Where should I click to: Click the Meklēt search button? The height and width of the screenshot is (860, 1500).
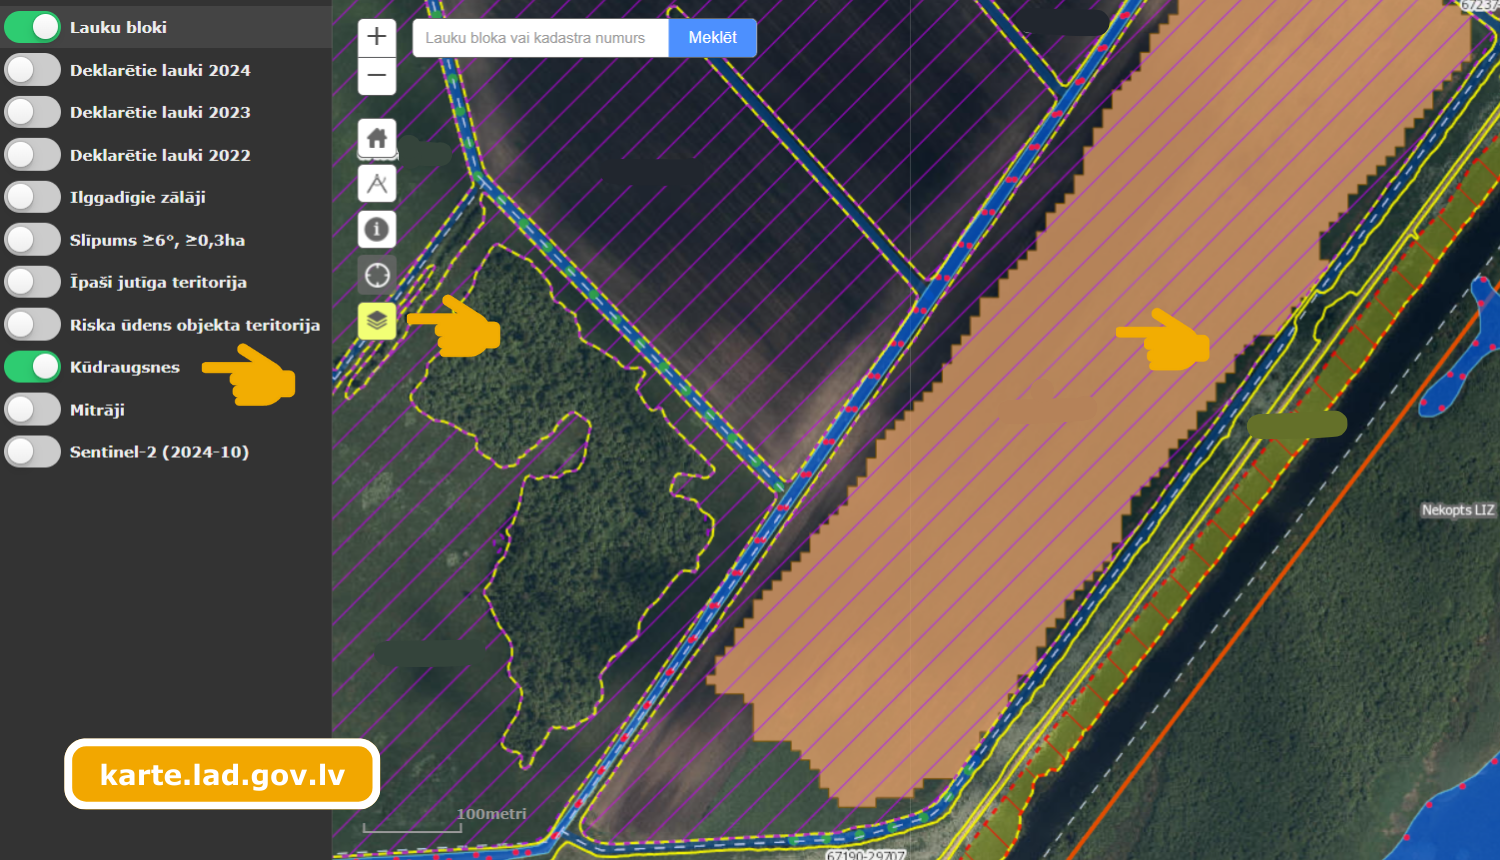713,38
